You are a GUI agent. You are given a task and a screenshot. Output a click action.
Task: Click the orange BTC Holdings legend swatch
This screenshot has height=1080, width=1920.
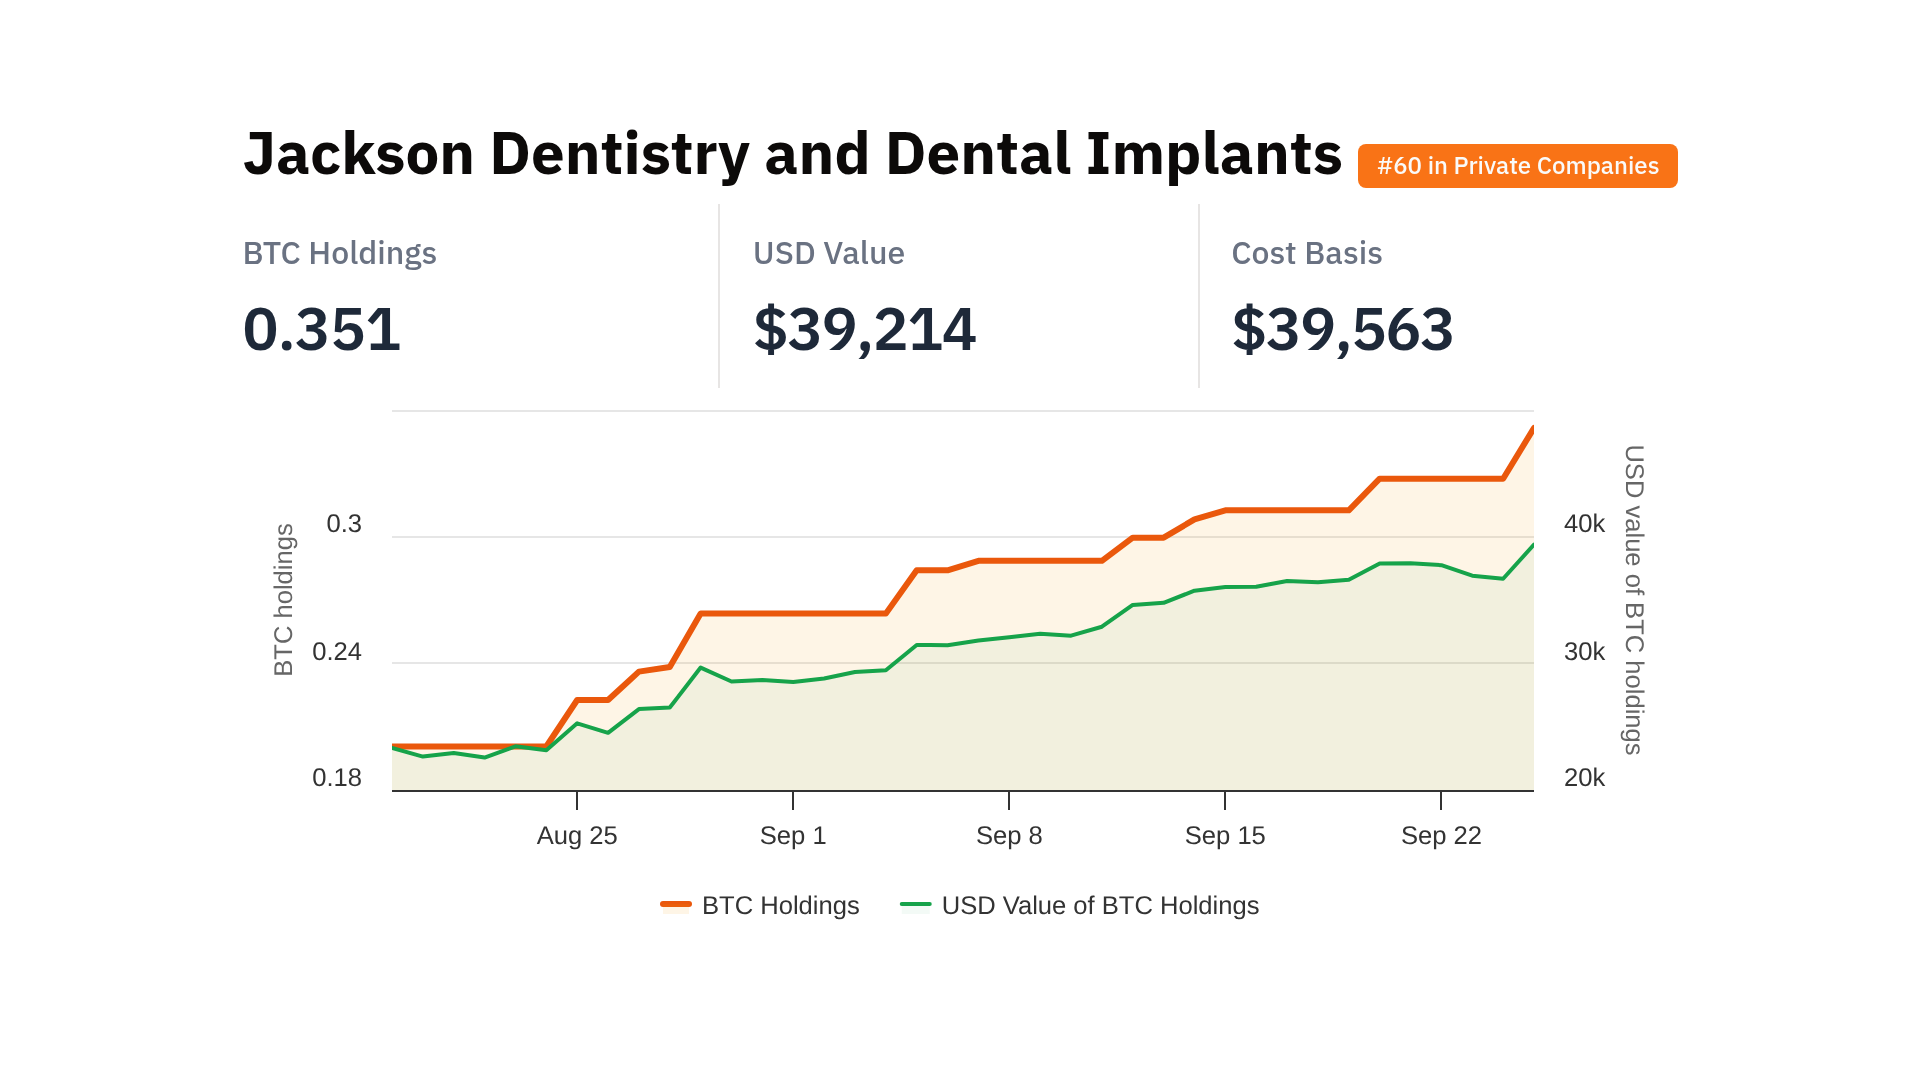coord(676,905)
